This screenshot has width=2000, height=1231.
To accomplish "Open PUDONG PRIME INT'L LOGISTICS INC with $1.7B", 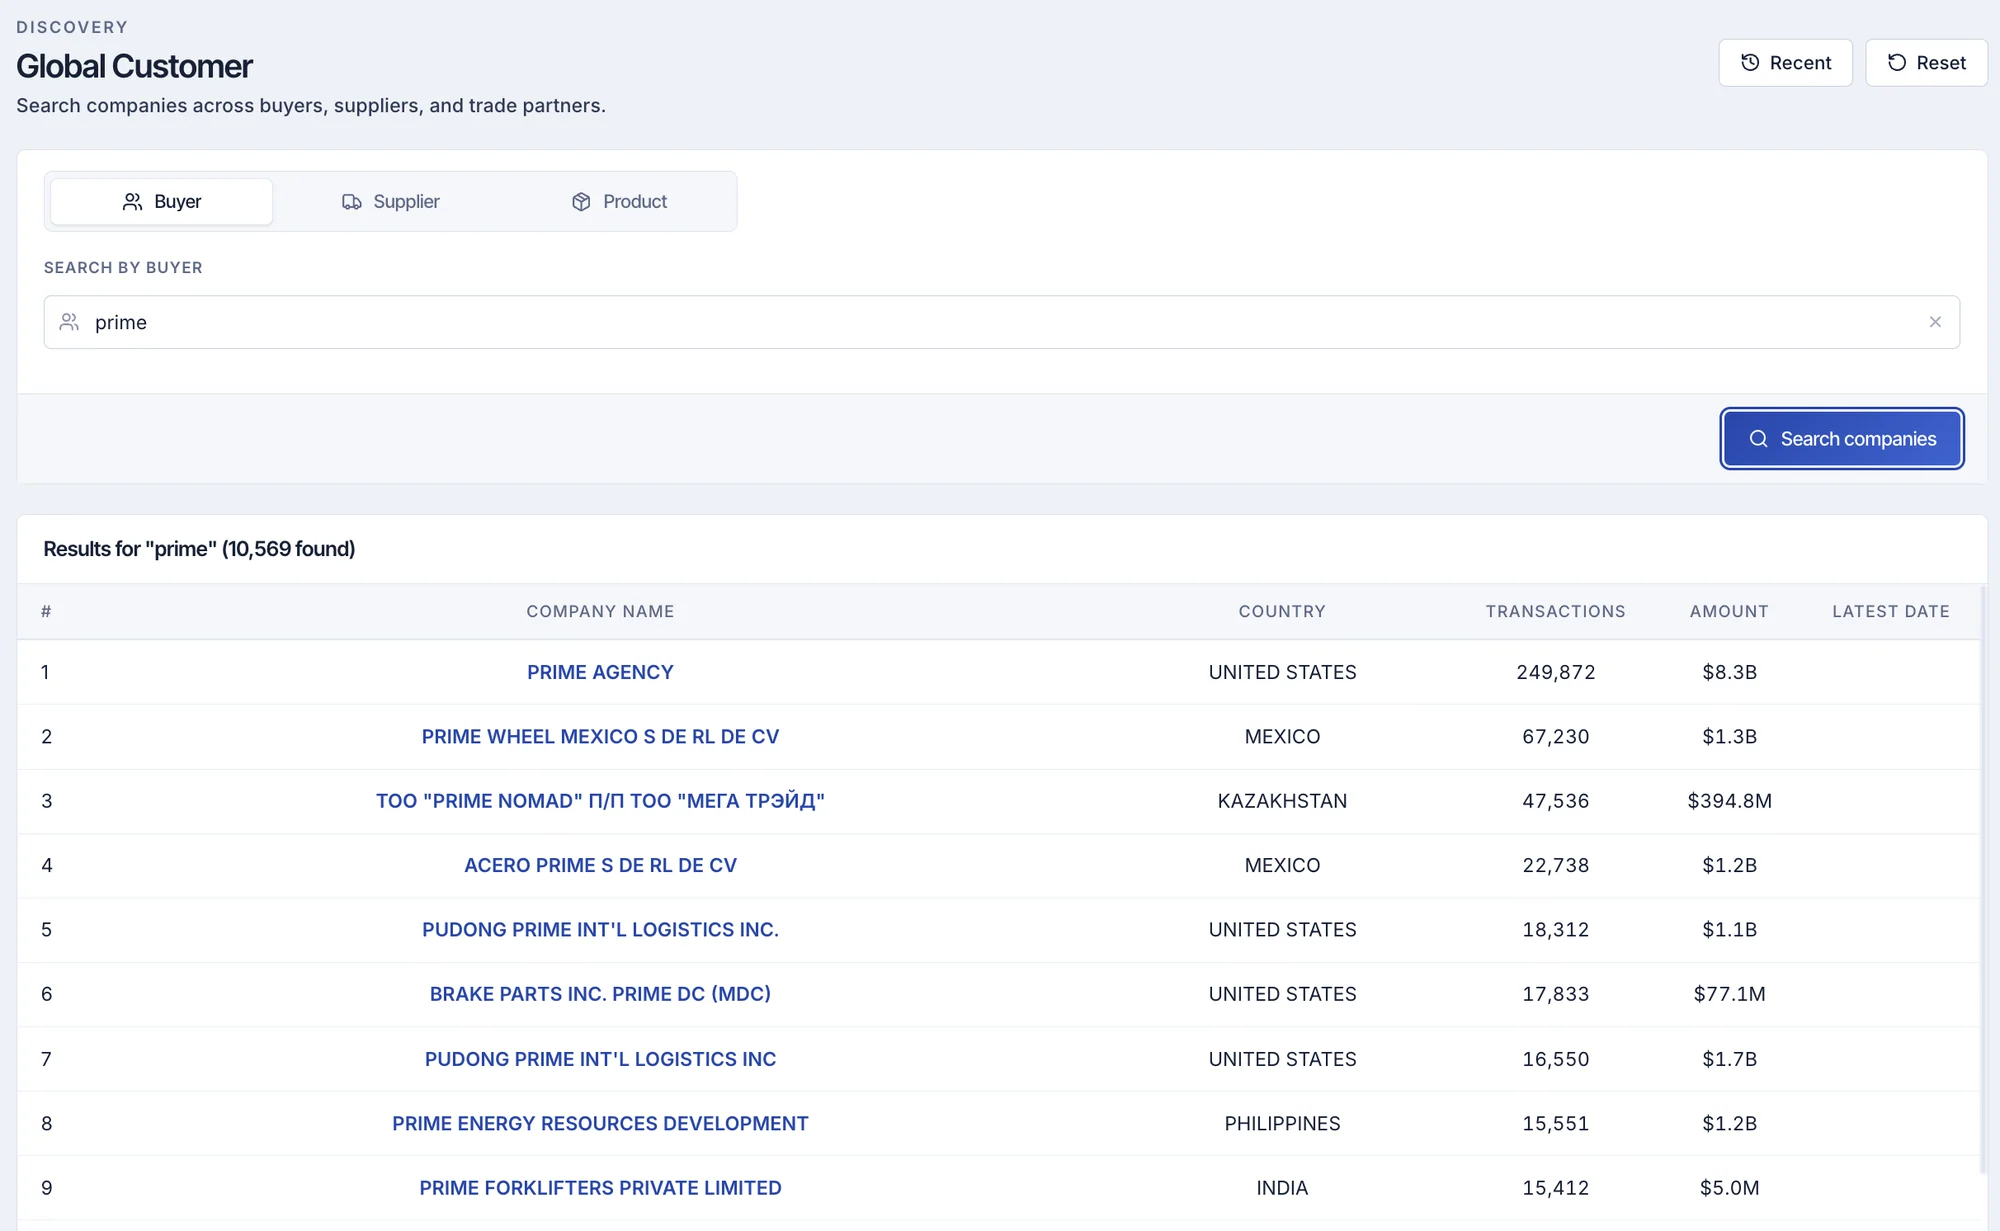I will click(600, 1059).
